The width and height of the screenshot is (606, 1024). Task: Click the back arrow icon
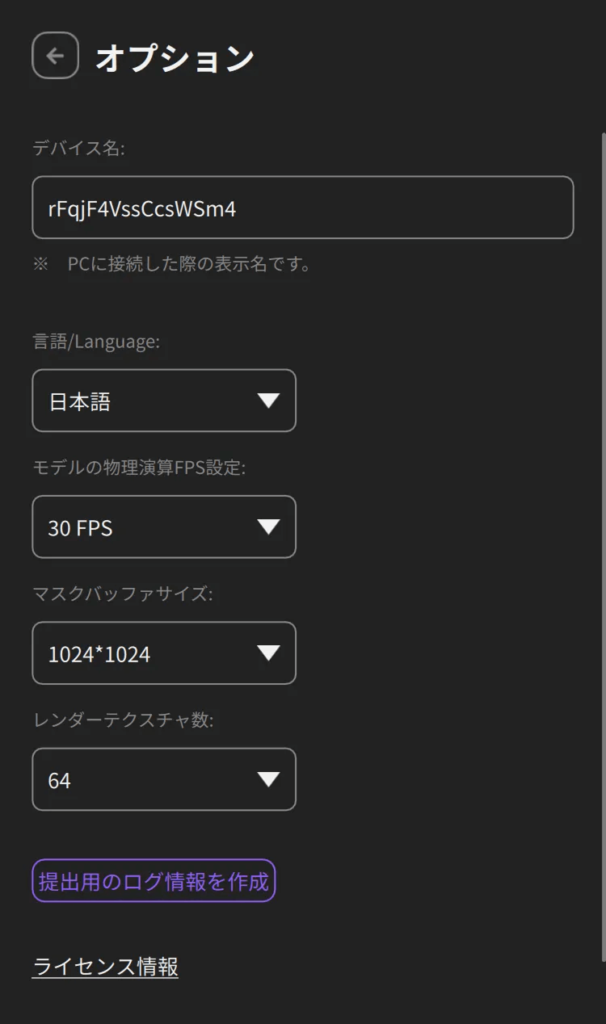coord(55,56)
